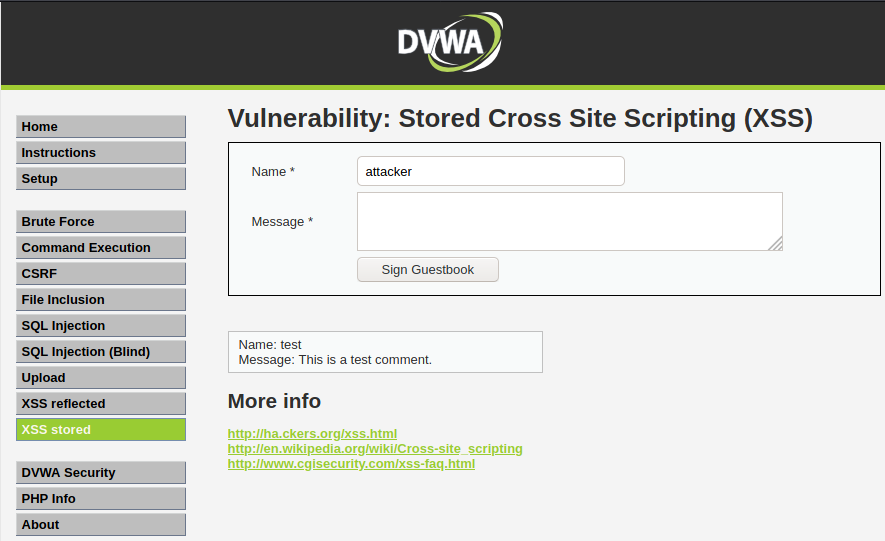Screen dimensions: 885x541
Task: Open the Brute Force section
Action: [x=101, y=222]
